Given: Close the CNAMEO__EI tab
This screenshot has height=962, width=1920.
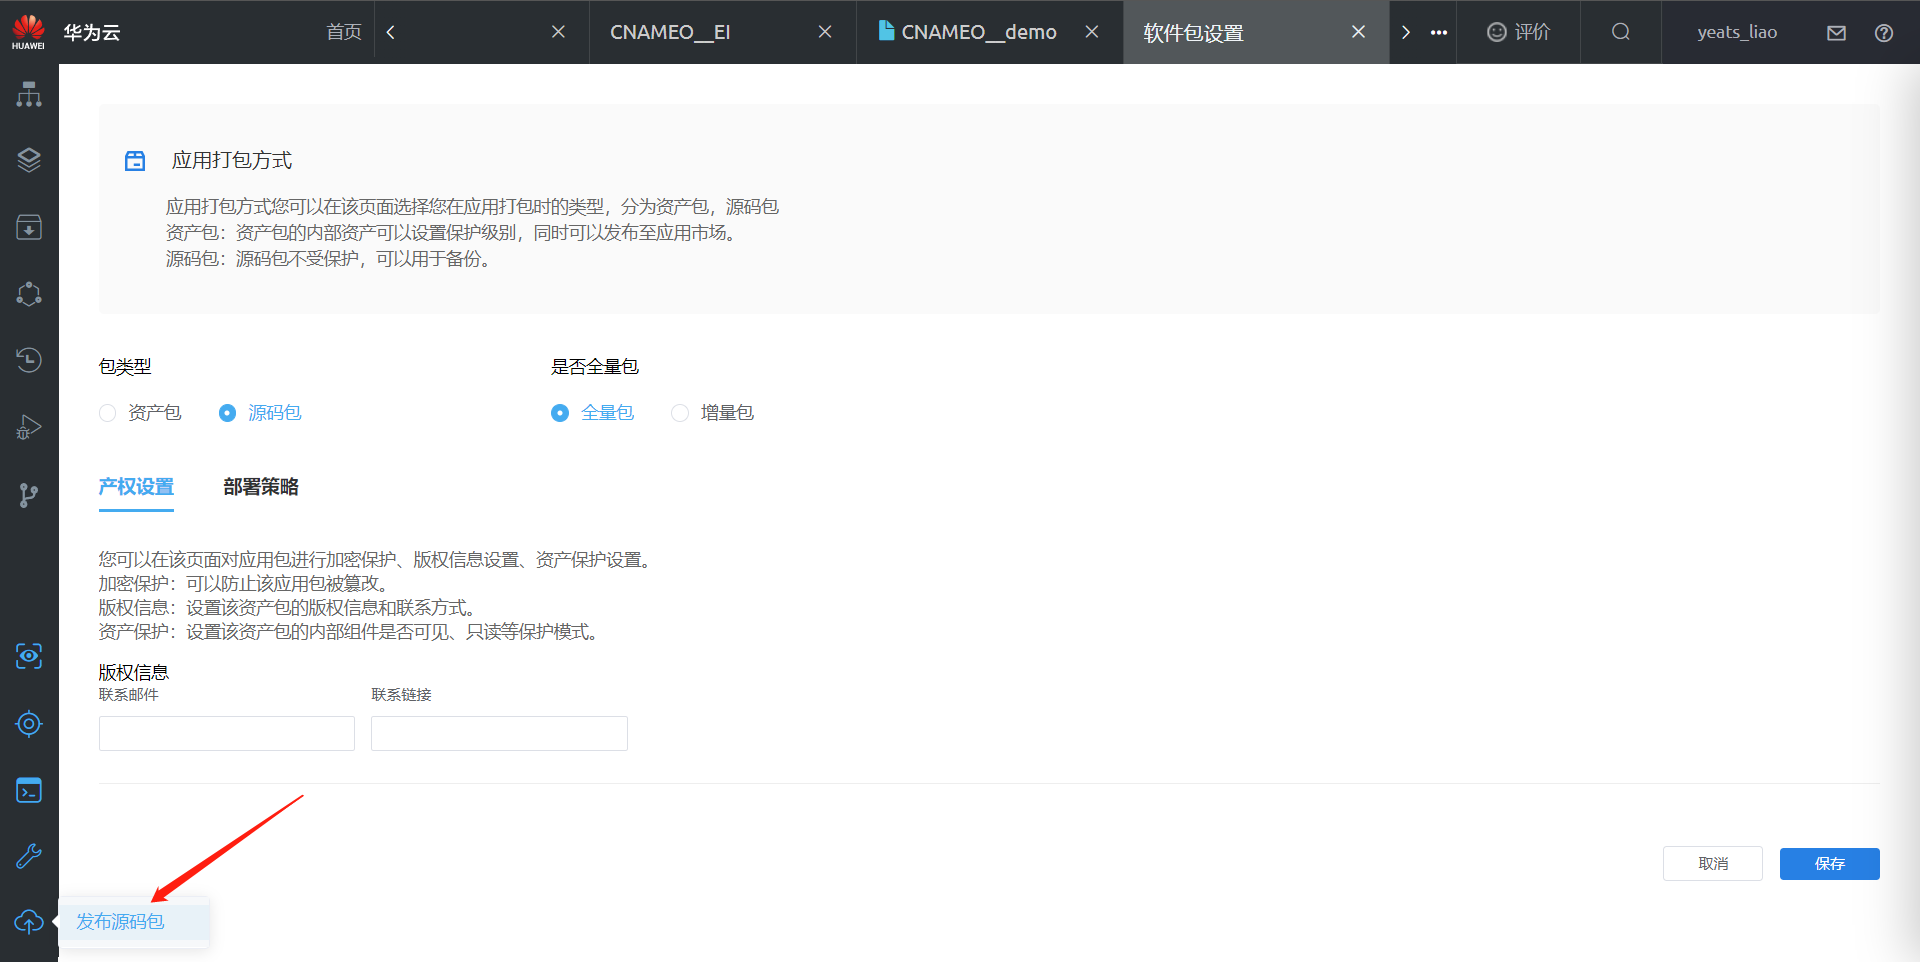Looking at the screenshot, I should click(x=825, y=32).
